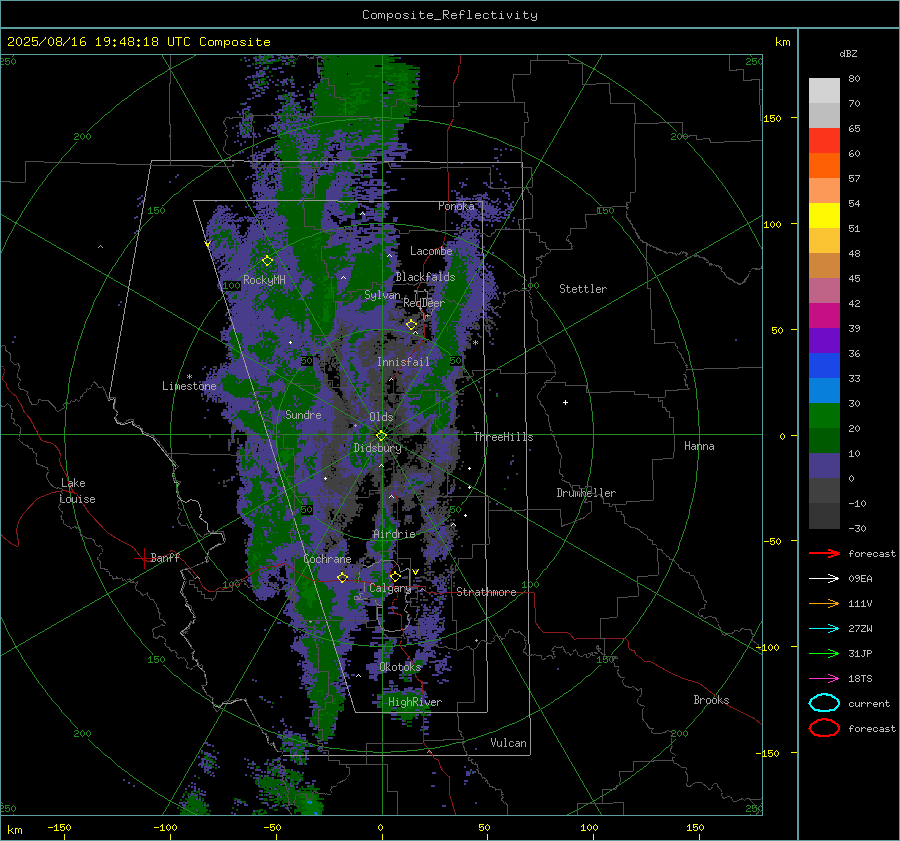Click the km label at bottom-left corner

pos(14,830)
